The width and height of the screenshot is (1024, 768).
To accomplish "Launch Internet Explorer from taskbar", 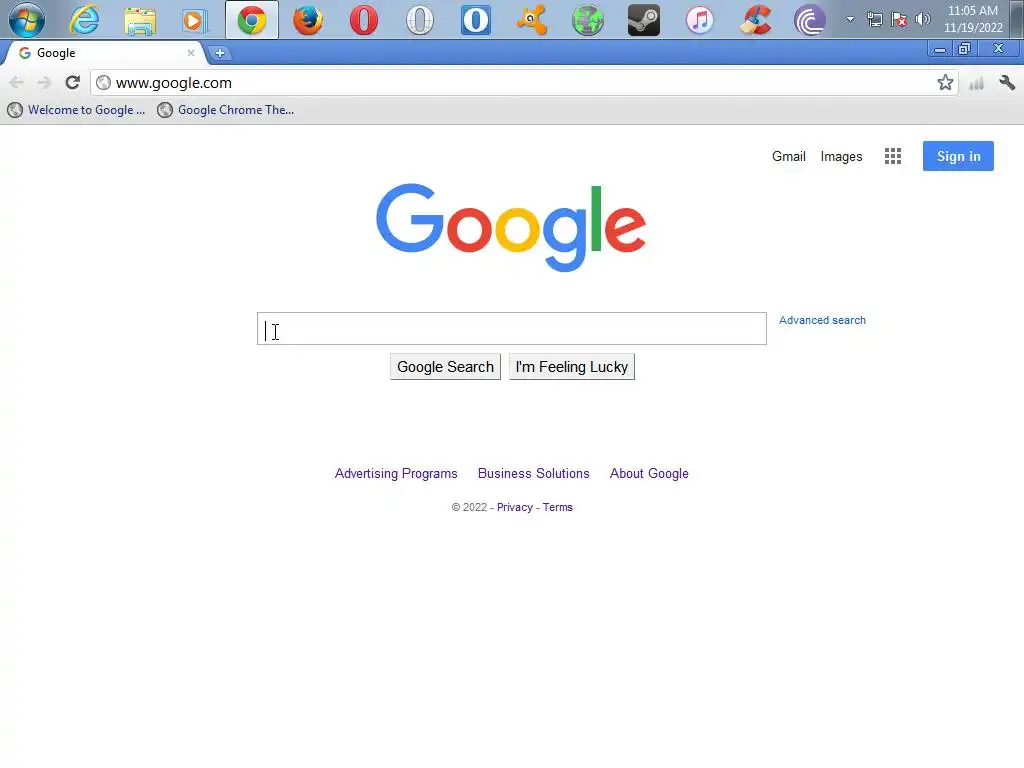I will pos(84,20).
